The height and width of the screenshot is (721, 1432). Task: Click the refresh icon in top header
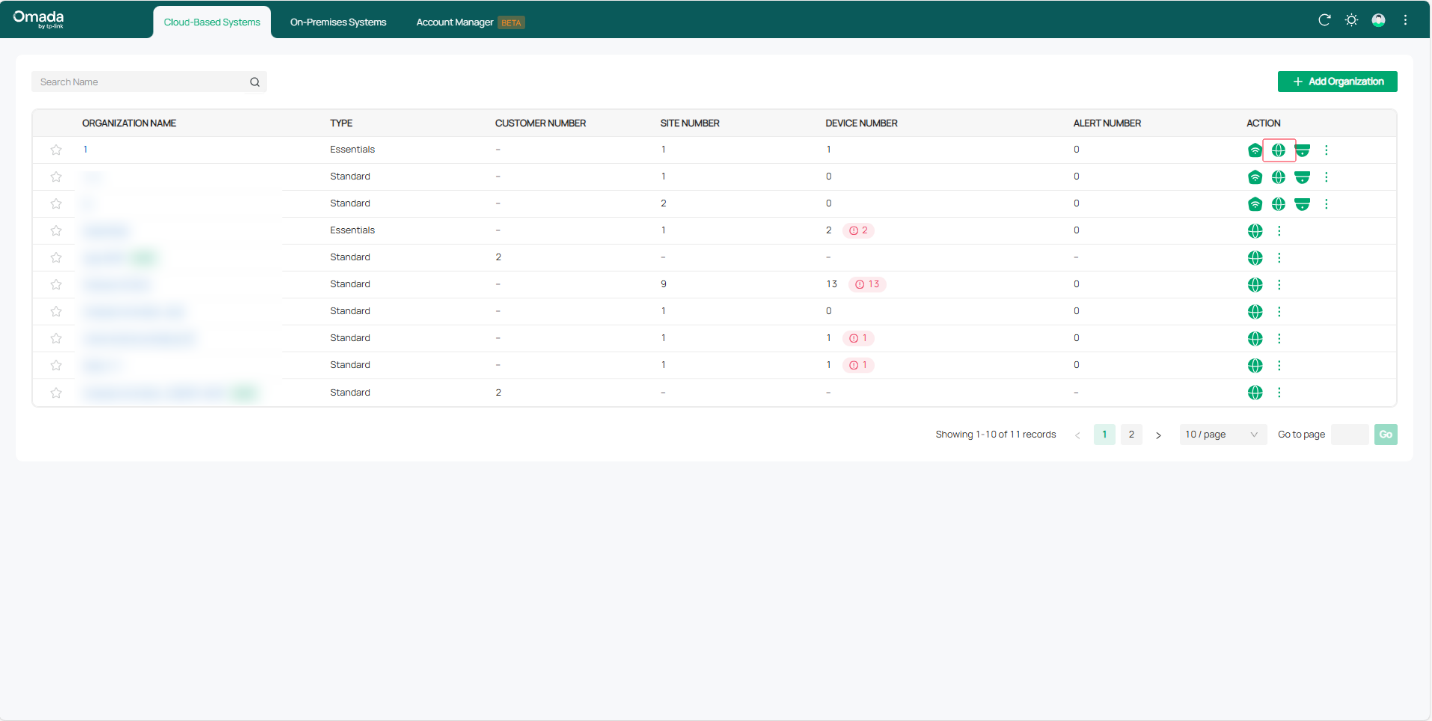tap(1324, 20)
